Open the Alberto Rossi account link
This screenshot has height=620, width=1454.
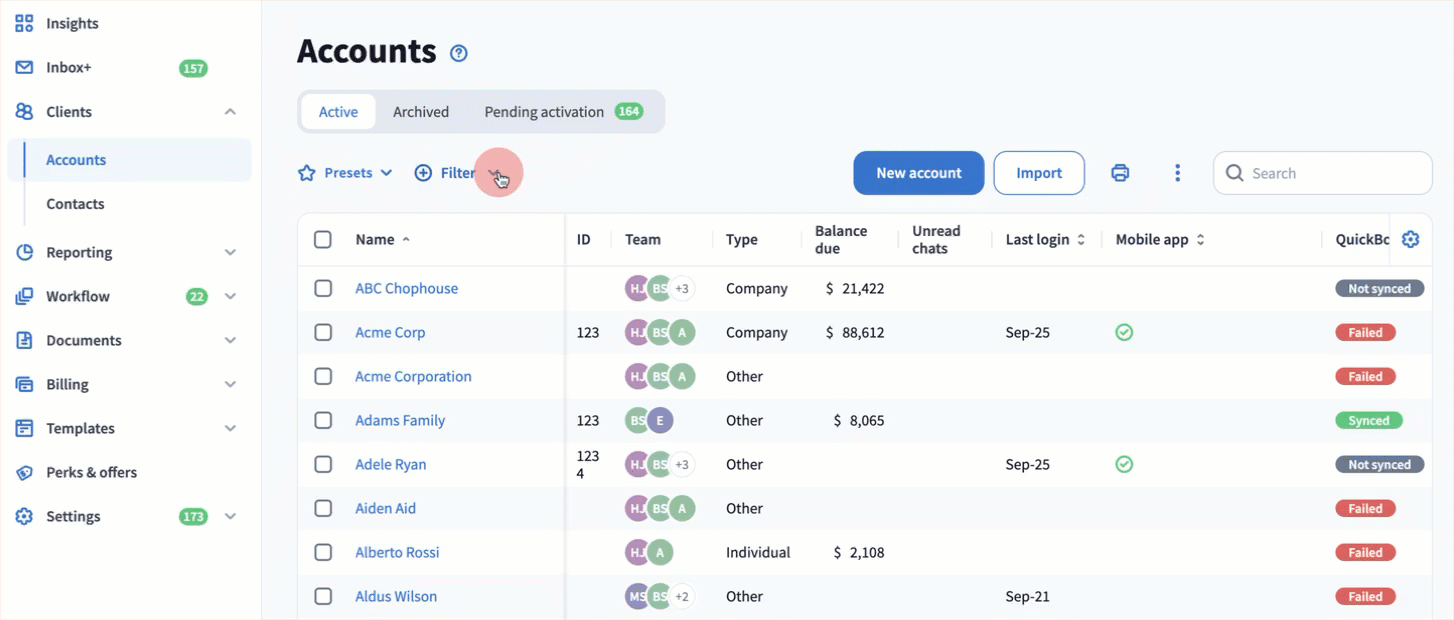397,552
